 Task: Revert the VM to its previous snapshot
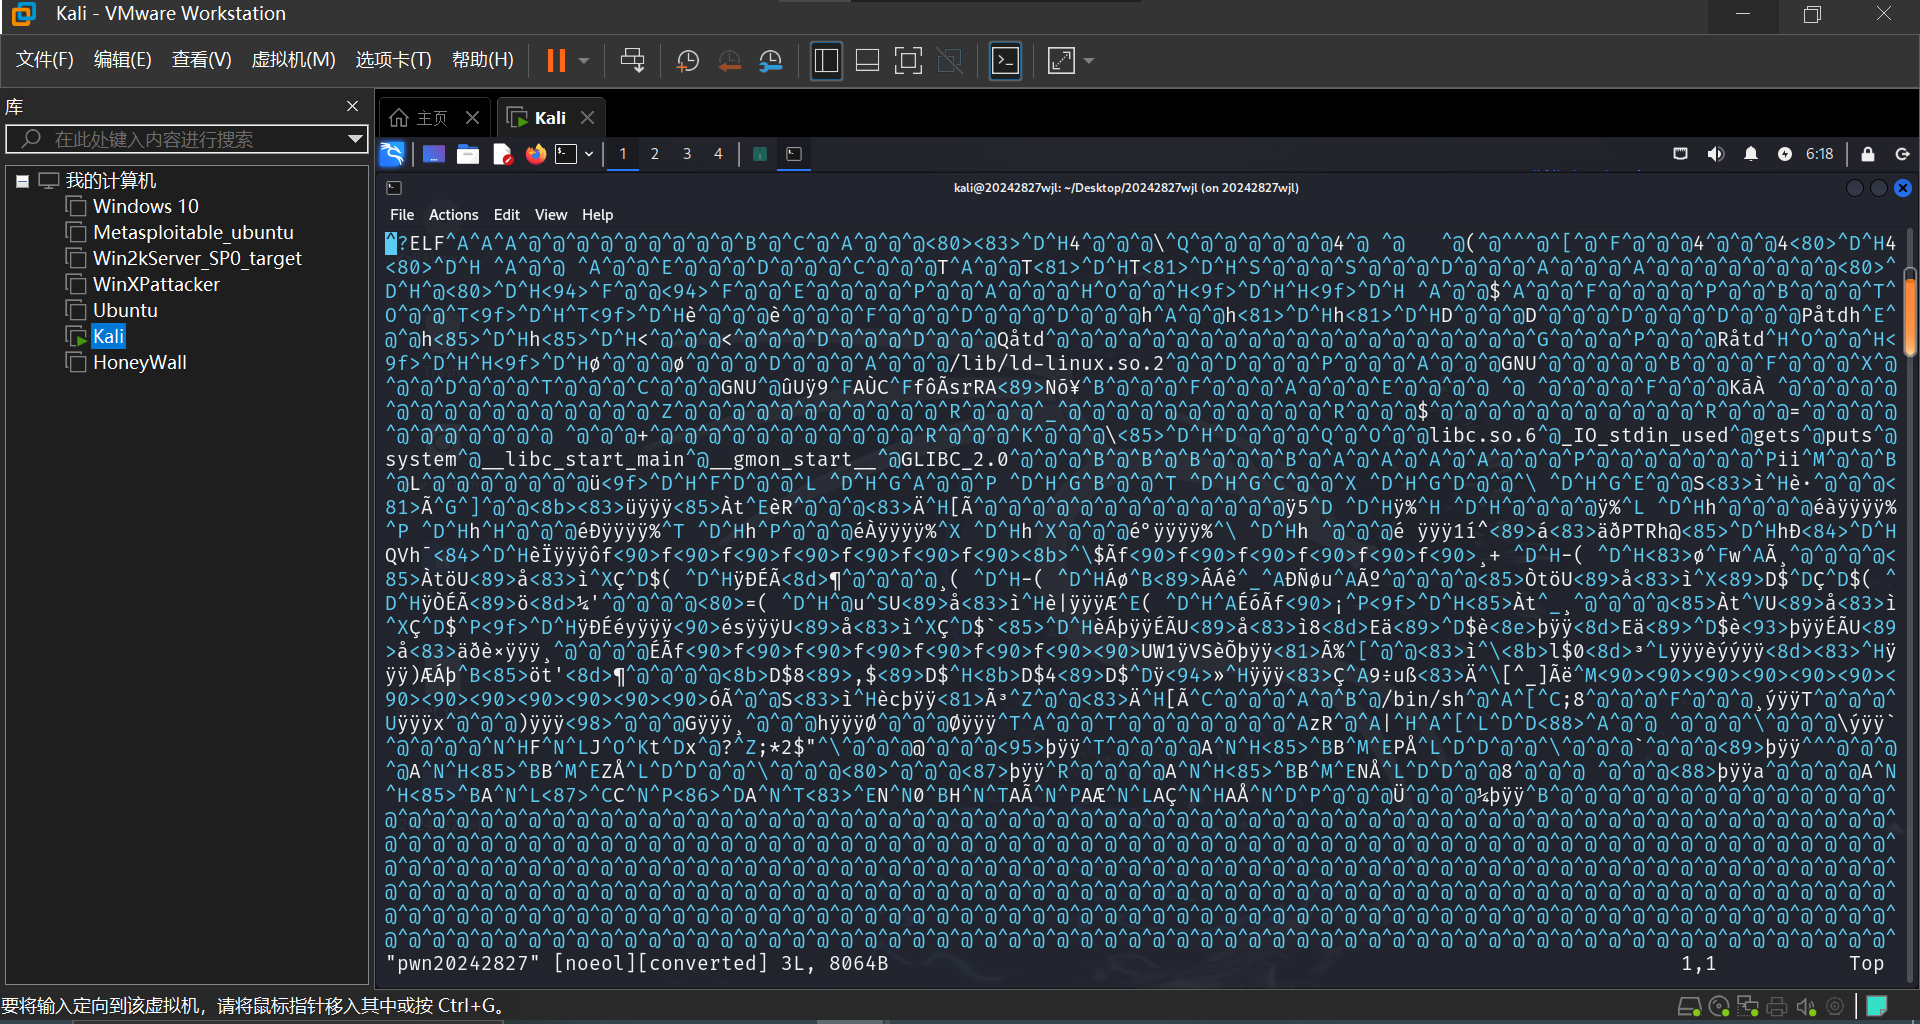[x=730, y=61]
